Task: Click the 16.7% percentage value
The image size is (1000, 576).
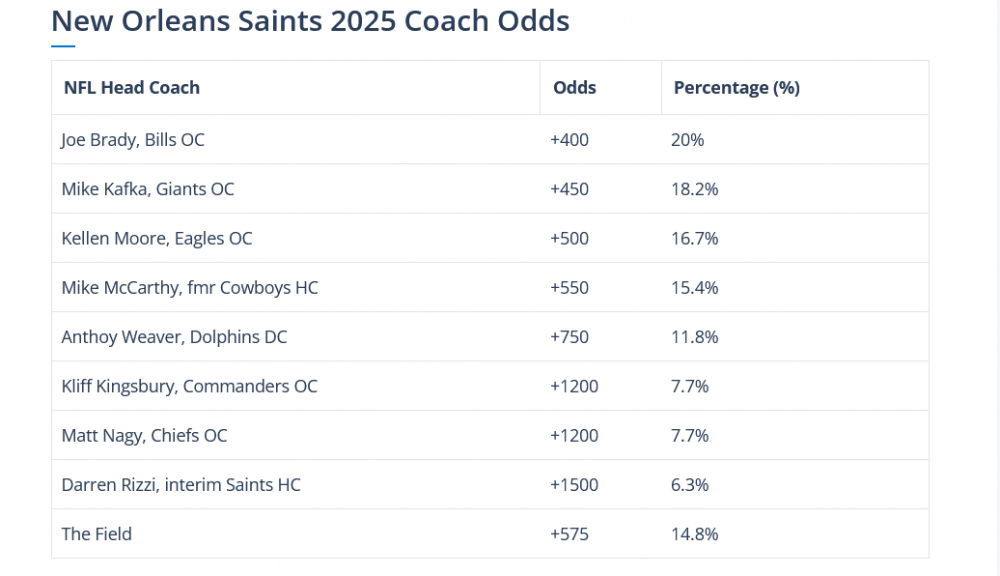Action: [x=695, y=238]
